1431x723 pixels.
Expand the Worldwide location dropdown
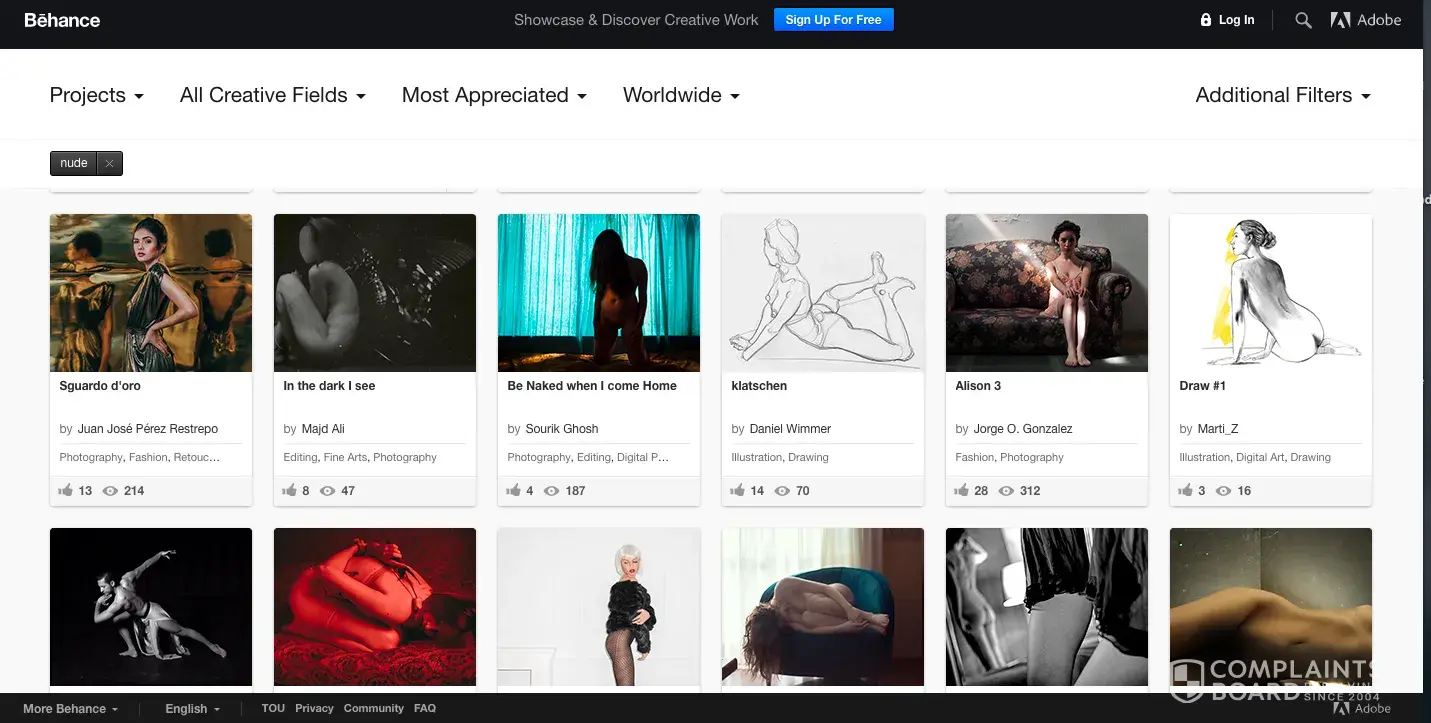681,95
